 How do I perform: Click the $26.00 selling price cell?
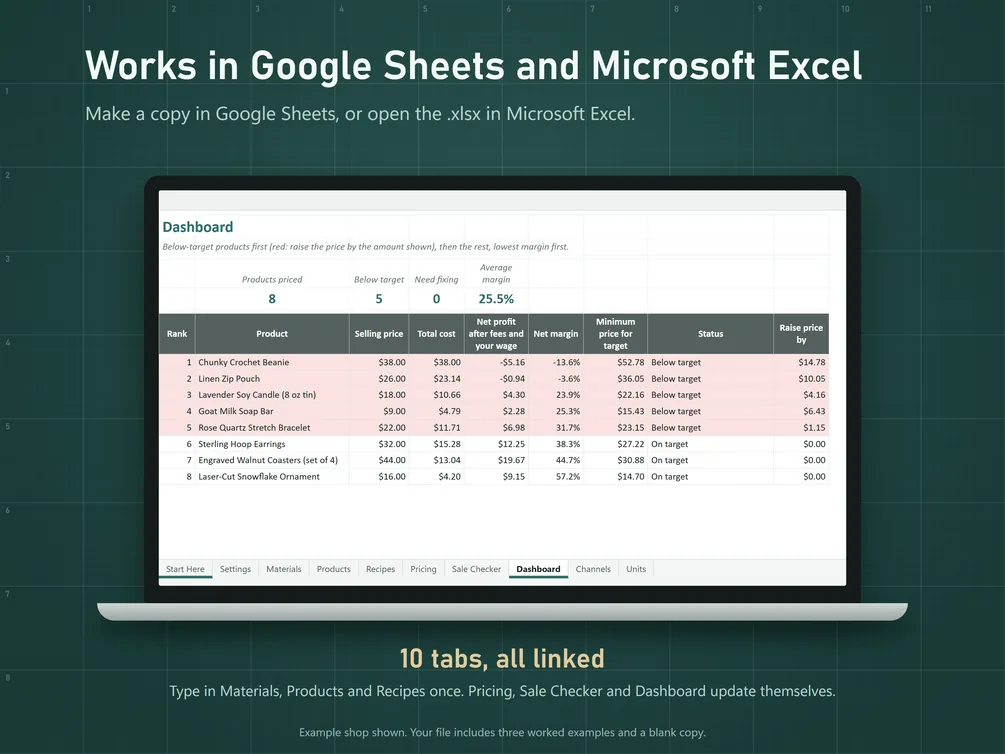pos(379,378)
